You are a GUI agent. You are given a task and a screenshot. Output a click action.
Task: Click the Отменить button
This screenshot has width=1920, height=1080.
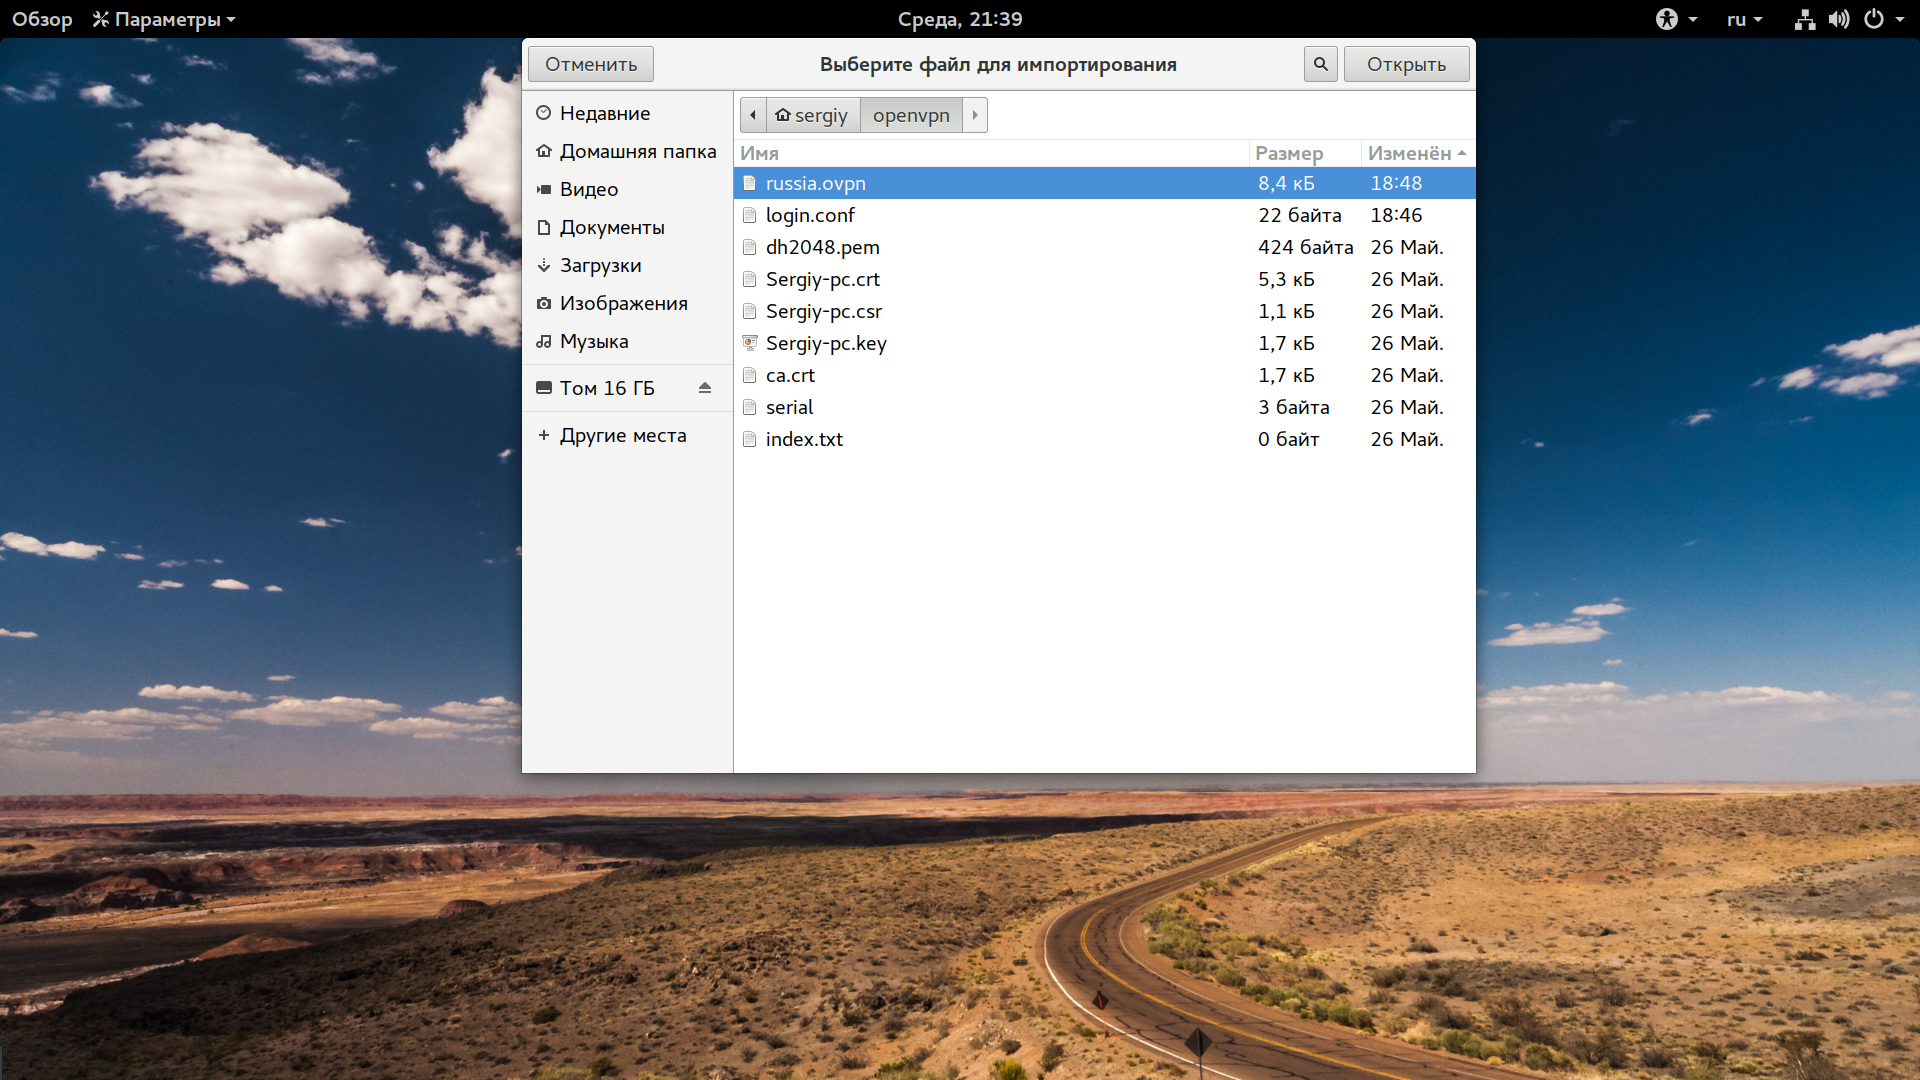pos(591,64)
